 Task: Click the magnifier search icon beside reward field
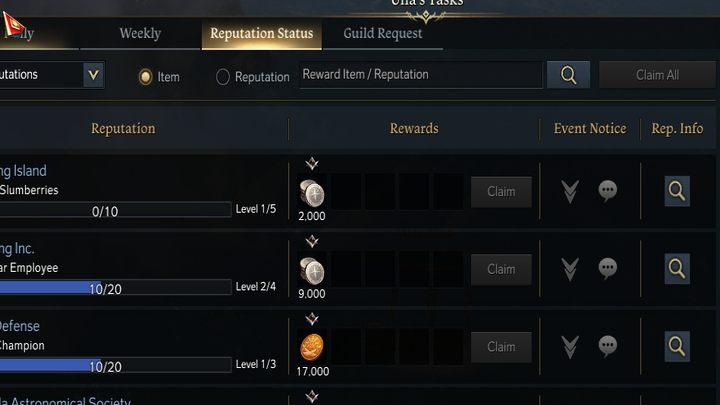click(x=568, y=75)
